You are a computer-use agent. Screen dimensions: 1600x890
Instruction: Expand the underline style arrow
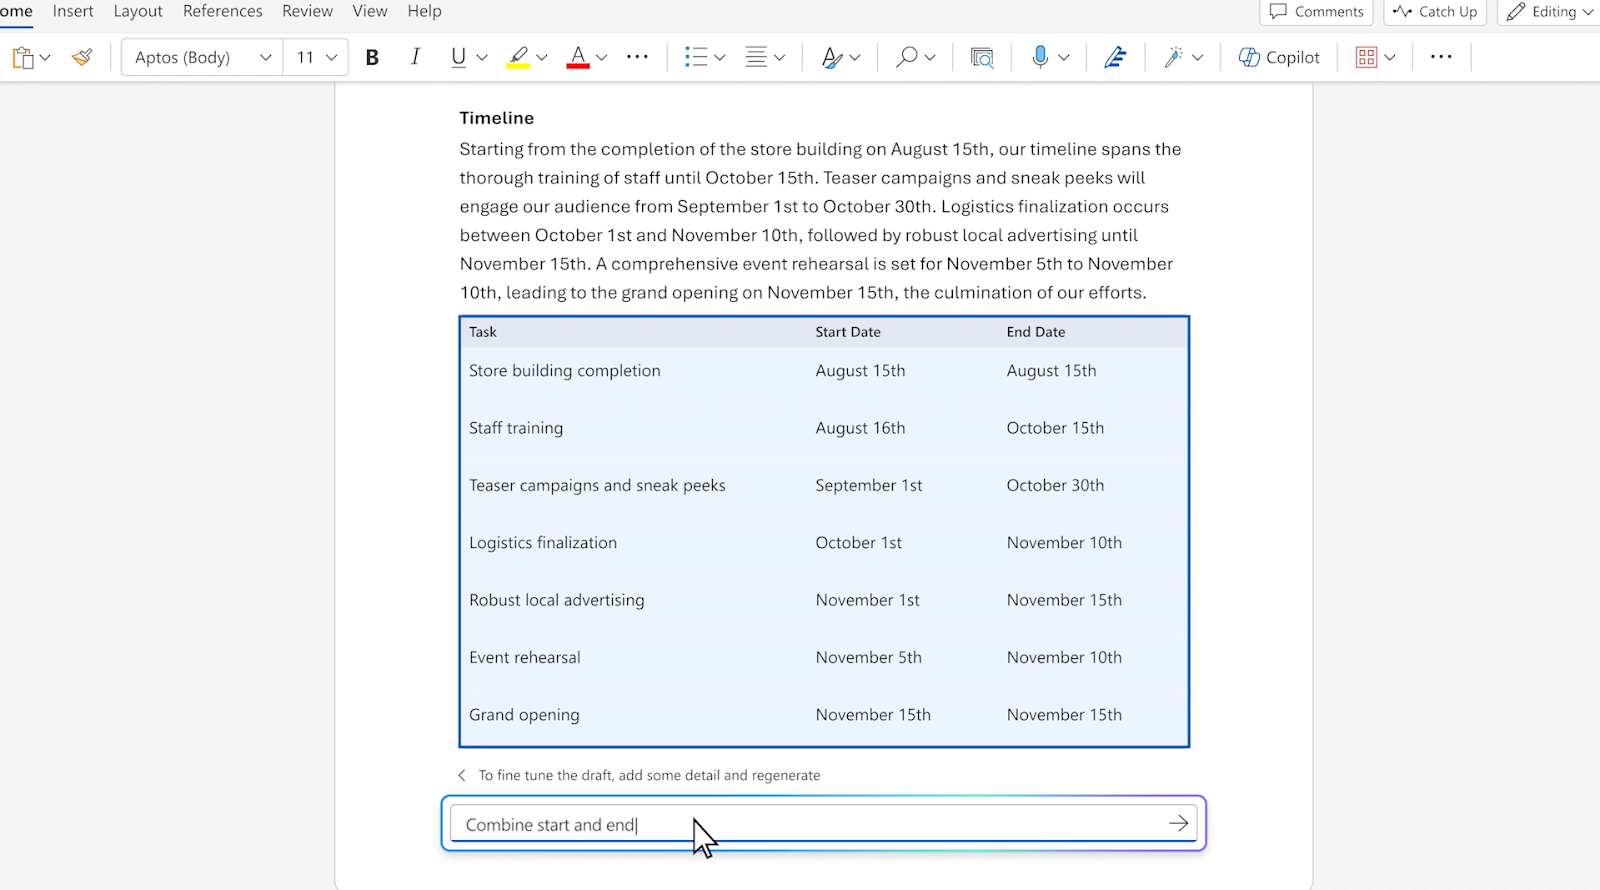point(482,58)
